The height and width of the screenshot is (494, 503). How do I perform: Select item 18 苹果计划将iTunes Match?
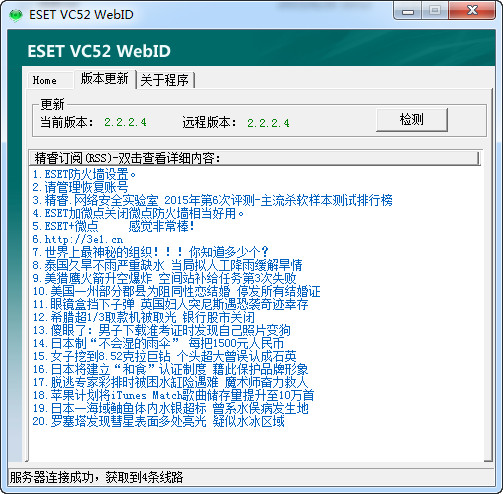[x=173, y=395]
